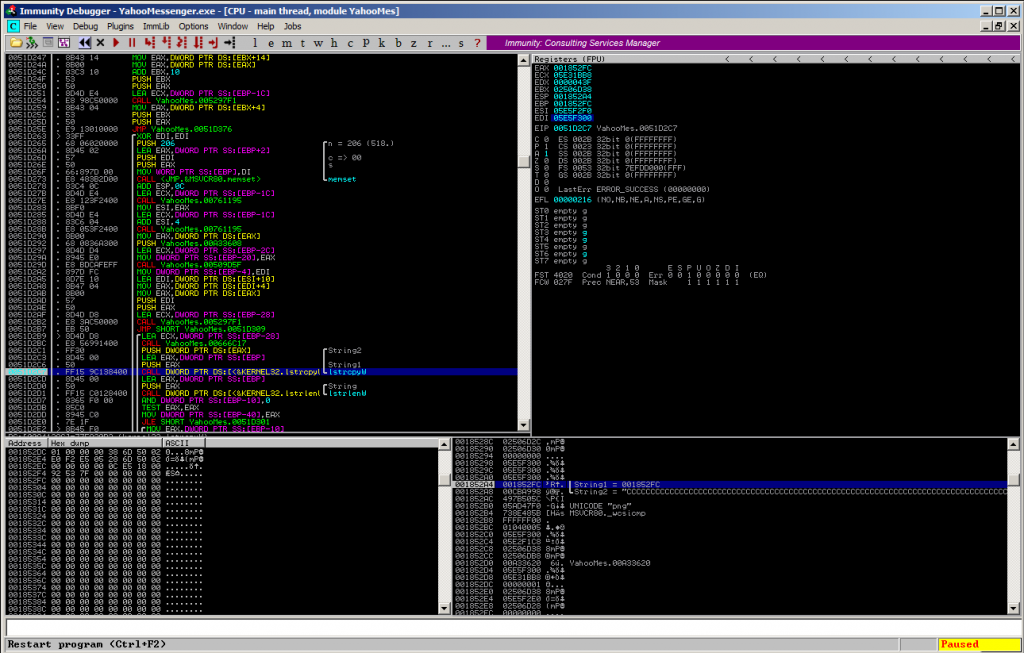Open Call stack with the 'k' button
The image size is (1024, 653).
pyautogui.click(x=381, y=43)
